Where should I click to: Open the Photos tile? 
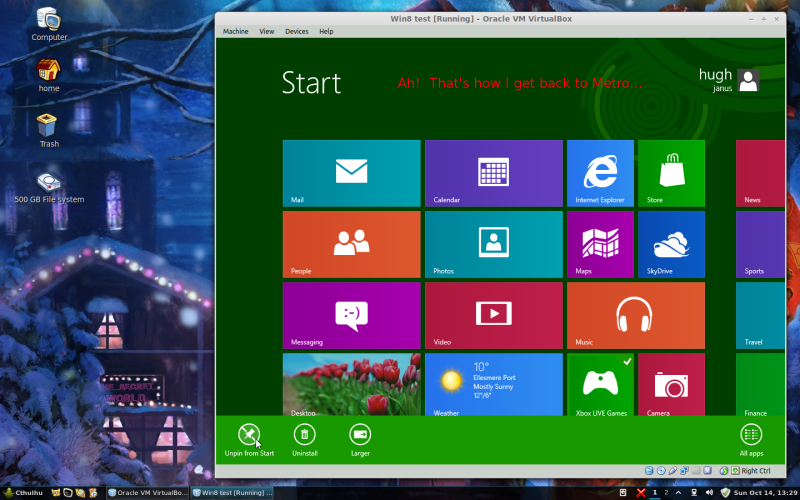click(x=494, y=244)
